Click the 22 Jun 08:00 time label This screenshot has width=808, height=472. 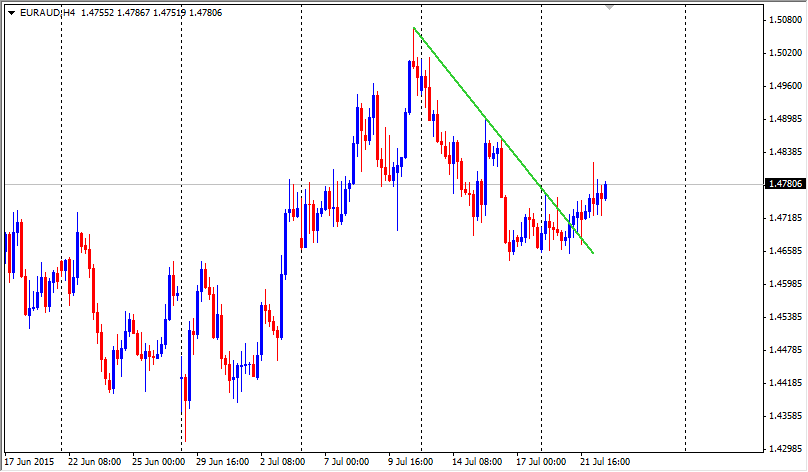click(94, 462)
